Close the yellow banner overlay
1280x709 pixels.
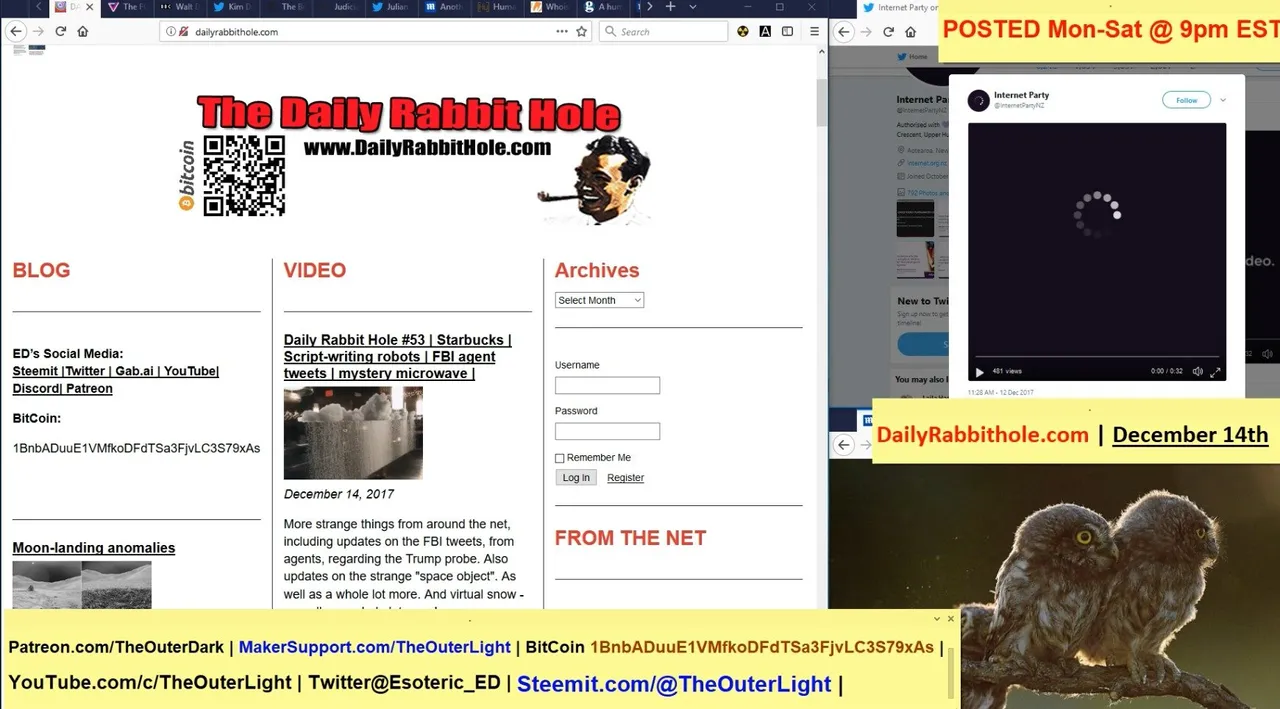[950, 619]
